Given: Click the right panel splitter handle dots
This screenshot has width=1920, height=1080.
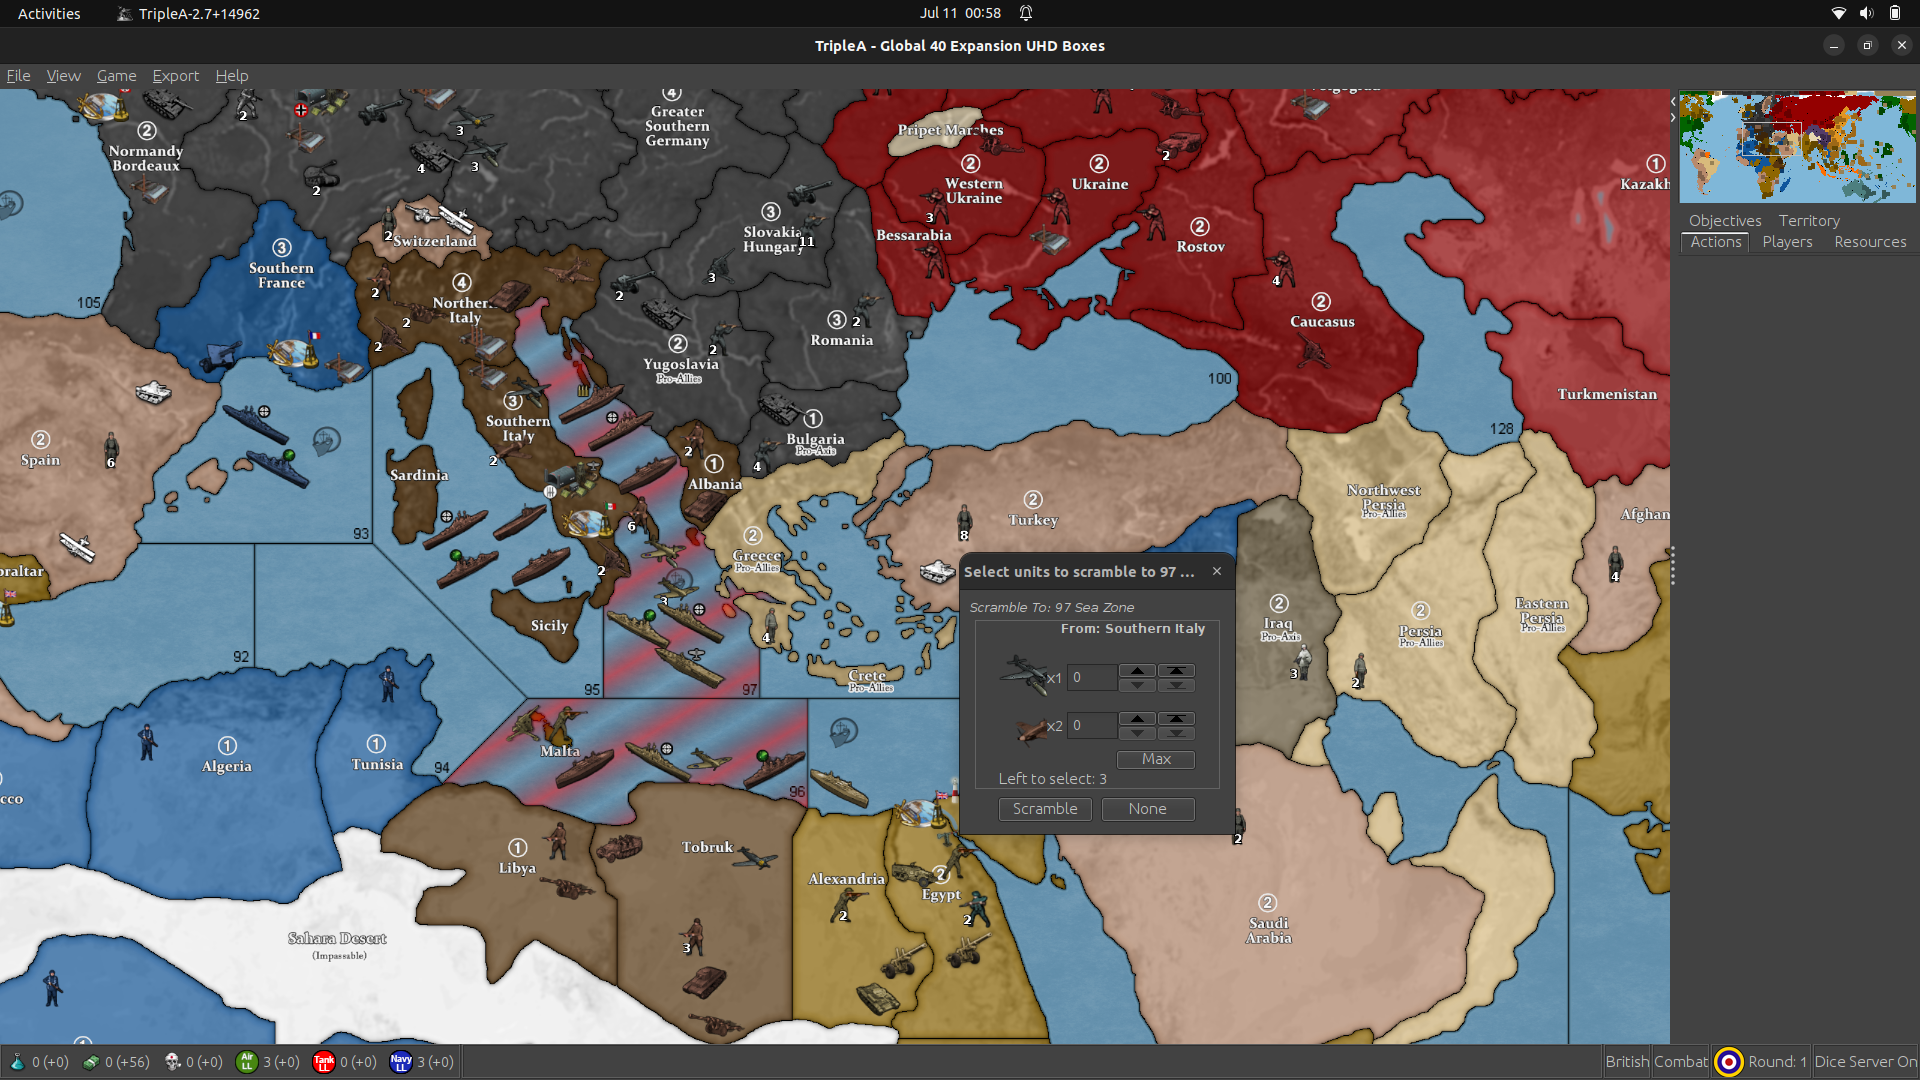Looking at the screenshot, I should [x=1672, y=566].
